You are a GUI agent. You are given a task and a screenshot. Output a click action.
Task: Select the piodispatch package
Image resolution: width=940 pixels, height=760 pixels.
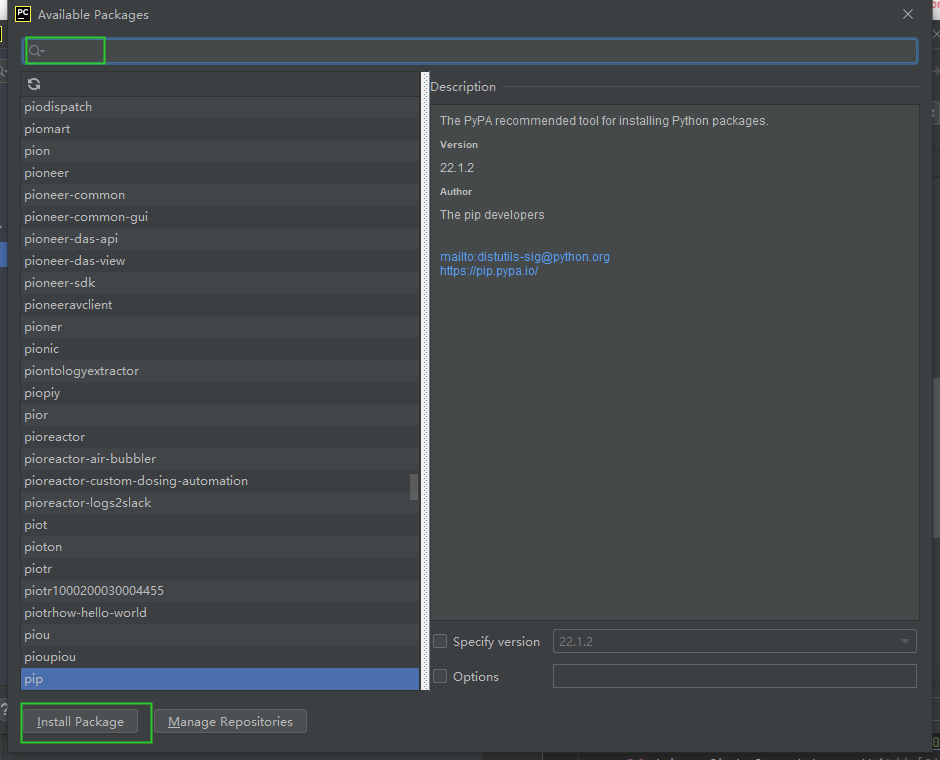(220, 107)
